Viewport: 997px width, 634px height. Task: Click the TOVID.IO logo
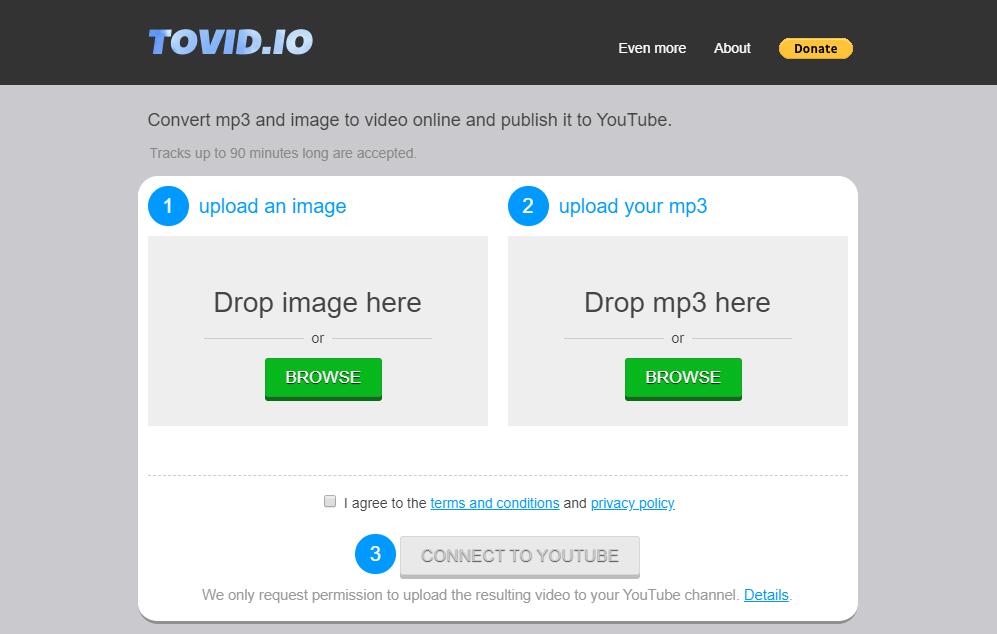231,42
